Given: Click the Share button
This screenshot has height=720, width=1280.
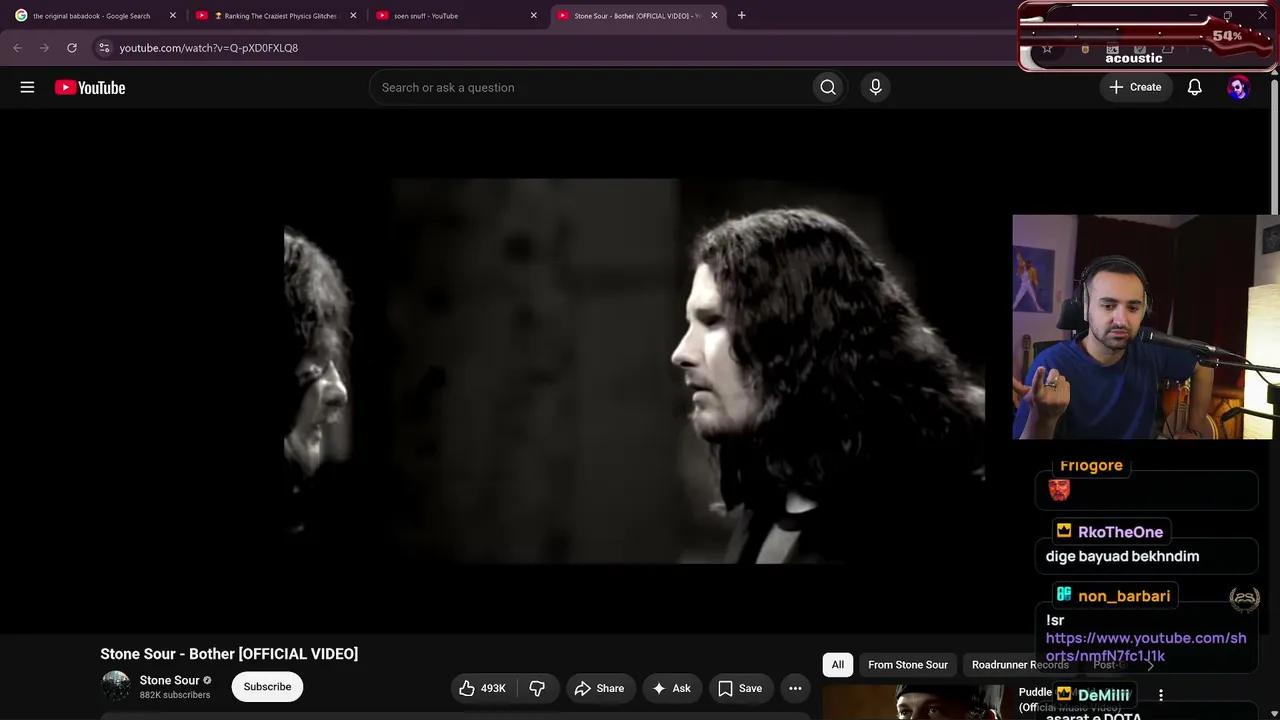Looking at the screenshot, I should click(x=599, y=688).
